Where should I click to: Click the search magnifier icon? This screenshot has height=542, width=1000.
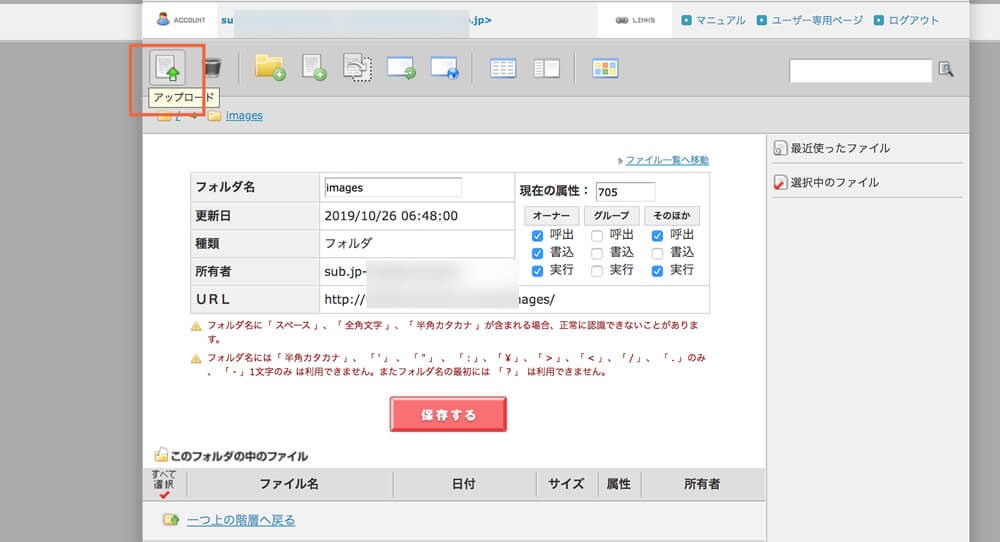tap(946, 68)
